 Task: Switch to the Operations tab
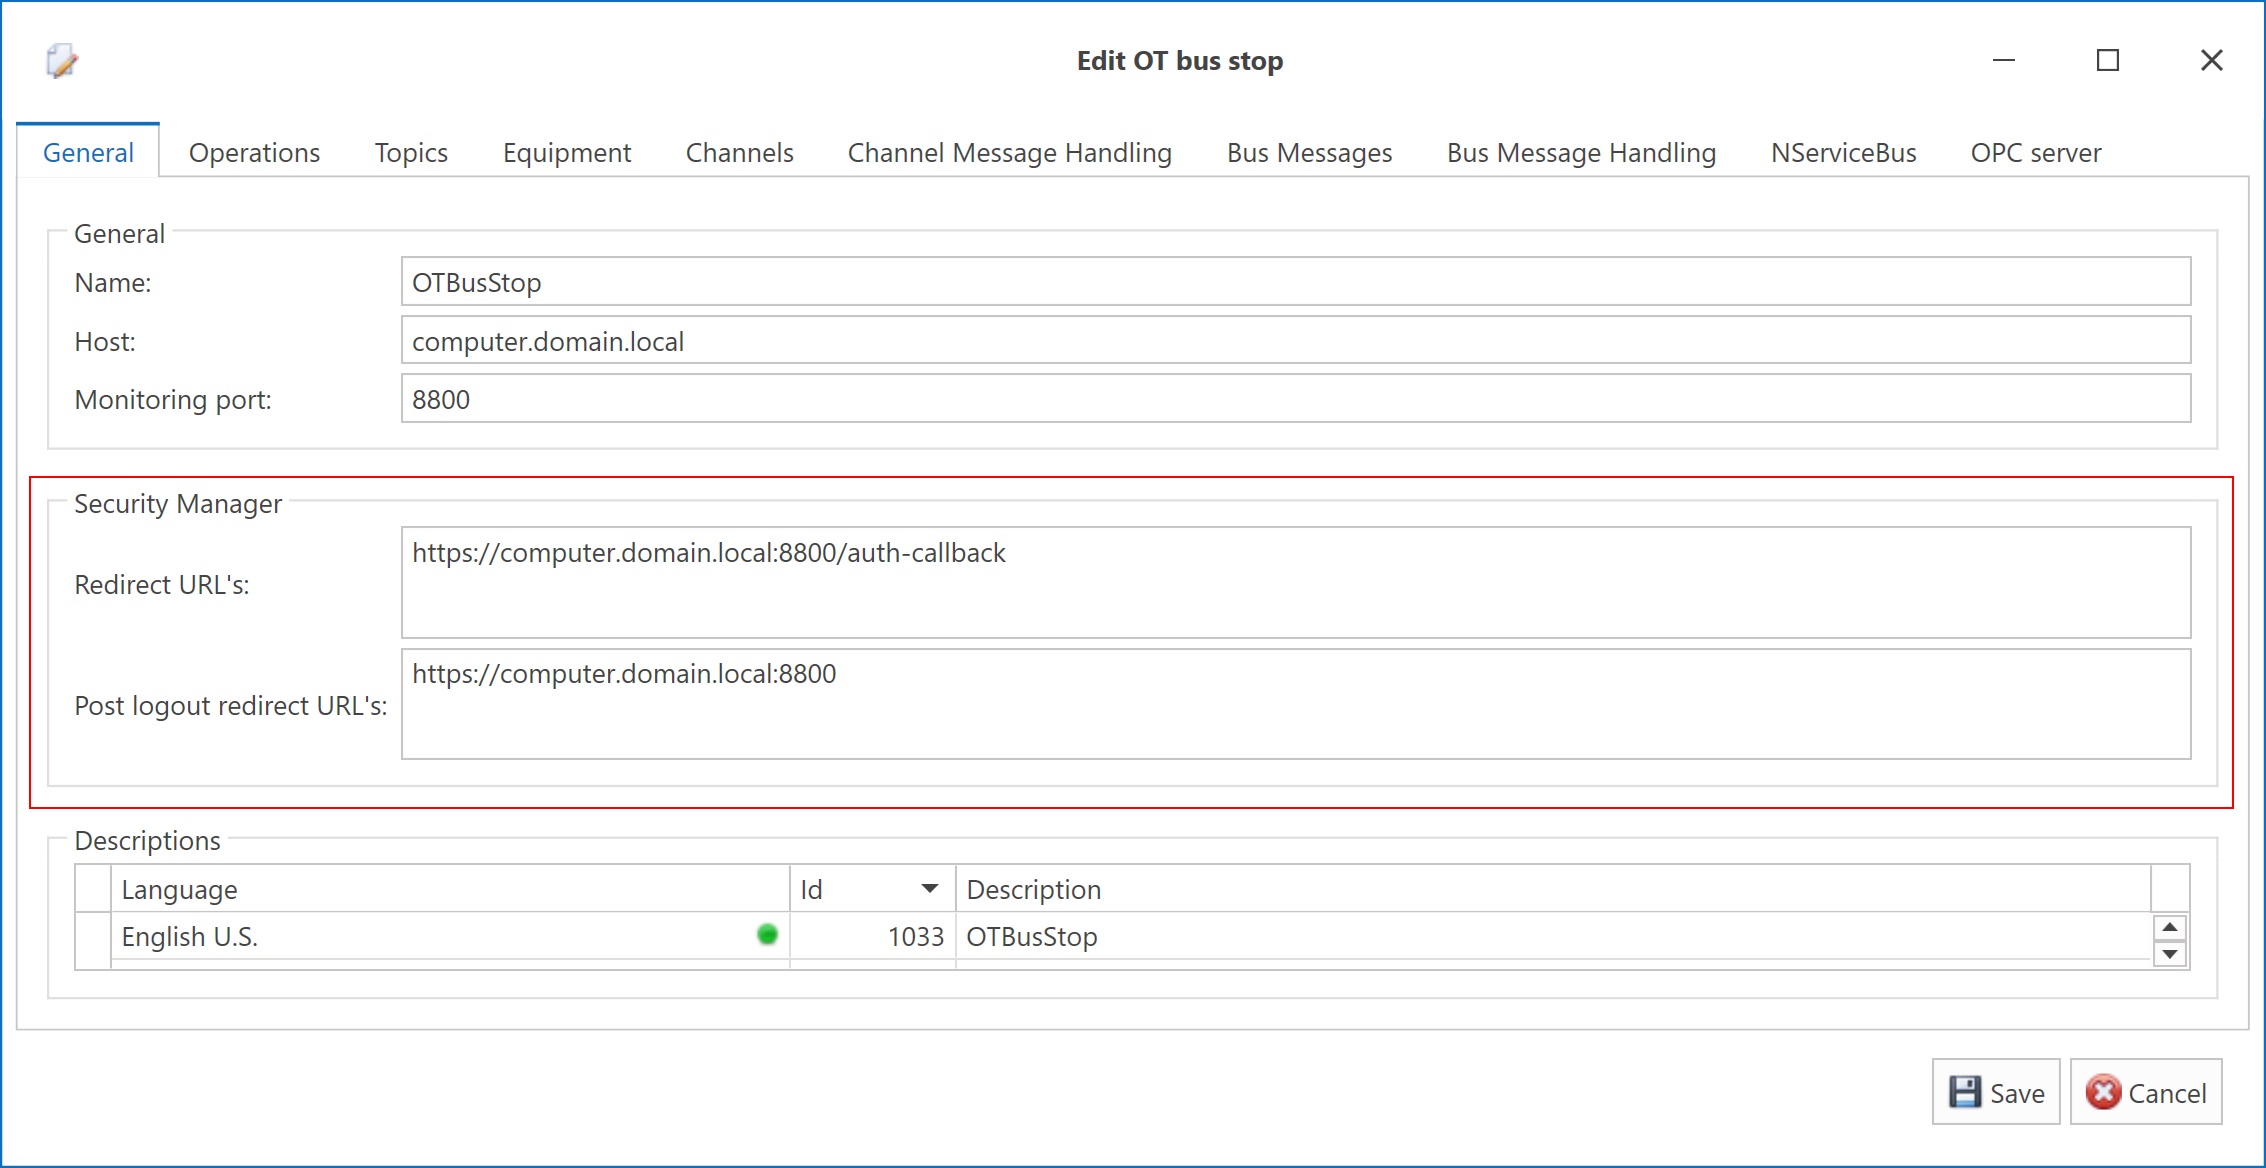click(x=254, y=153)
